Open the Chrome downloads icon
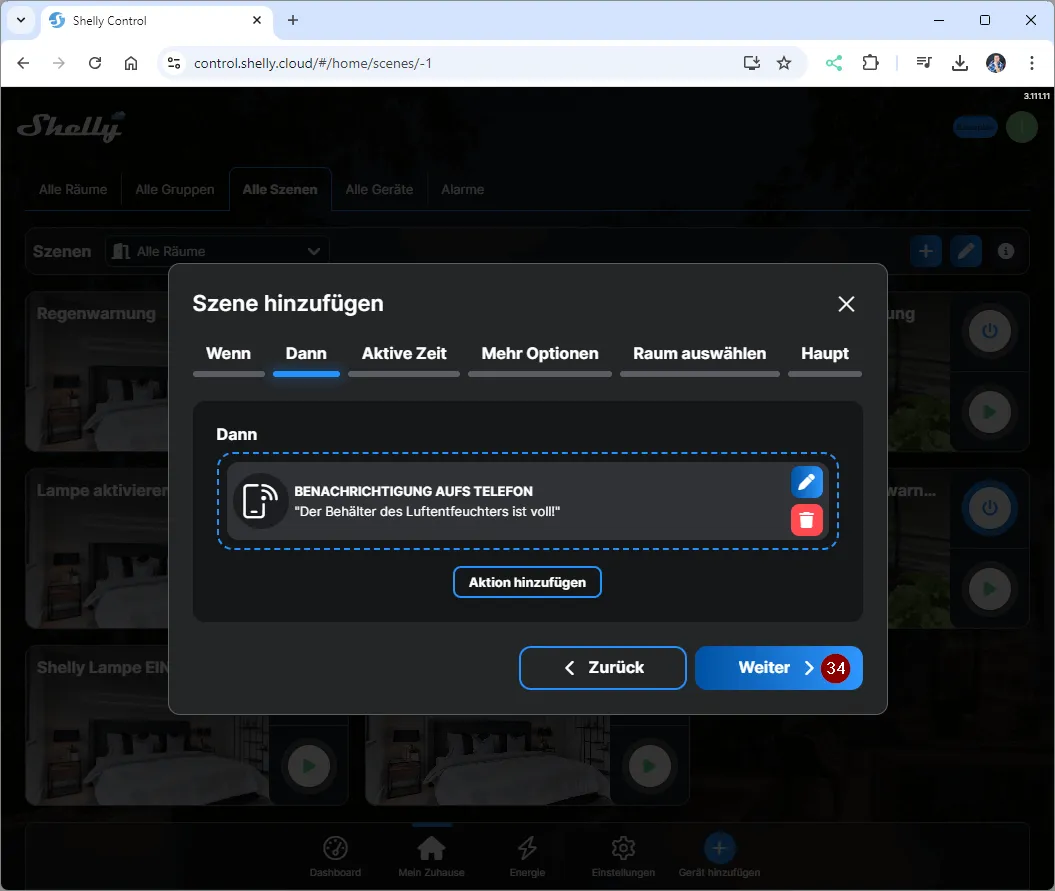This screenshot has height=891, width=1055. point(959,63)
